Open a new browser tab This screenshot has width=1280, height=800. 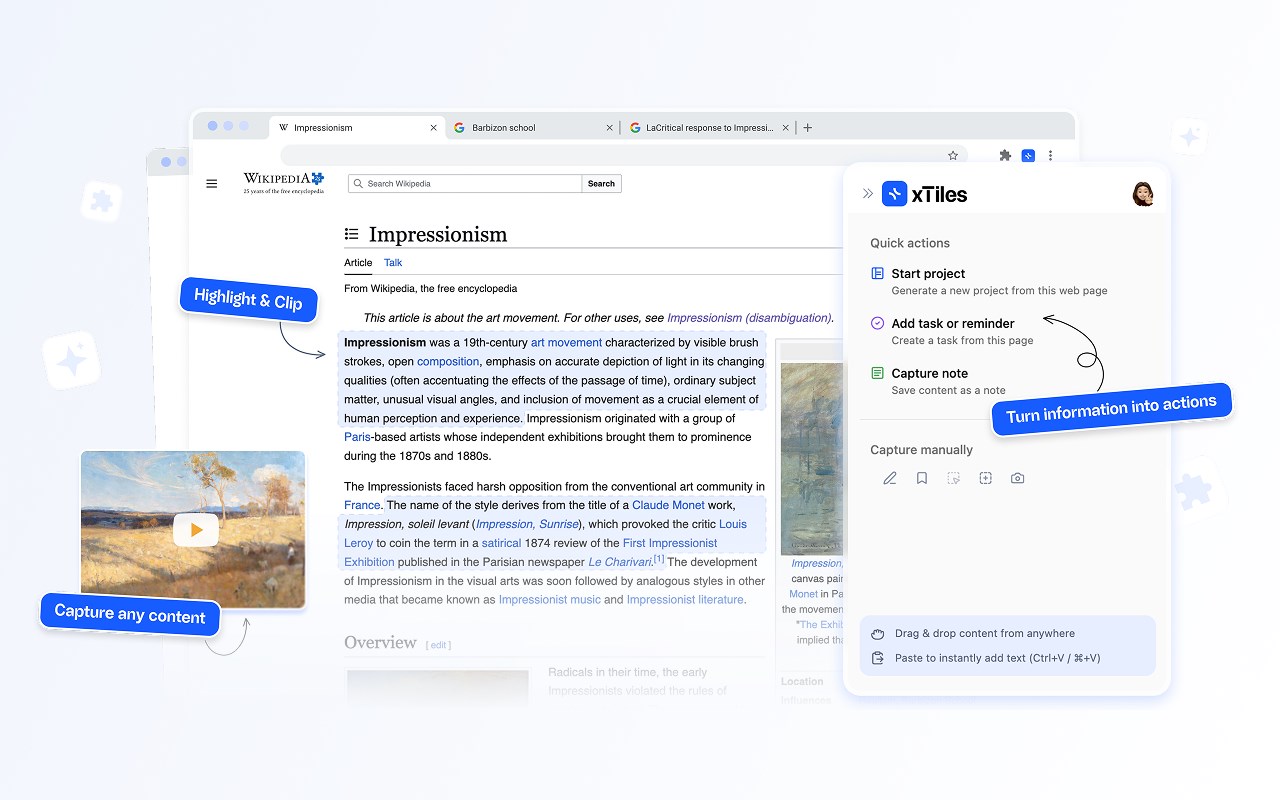tap(808, 128)
